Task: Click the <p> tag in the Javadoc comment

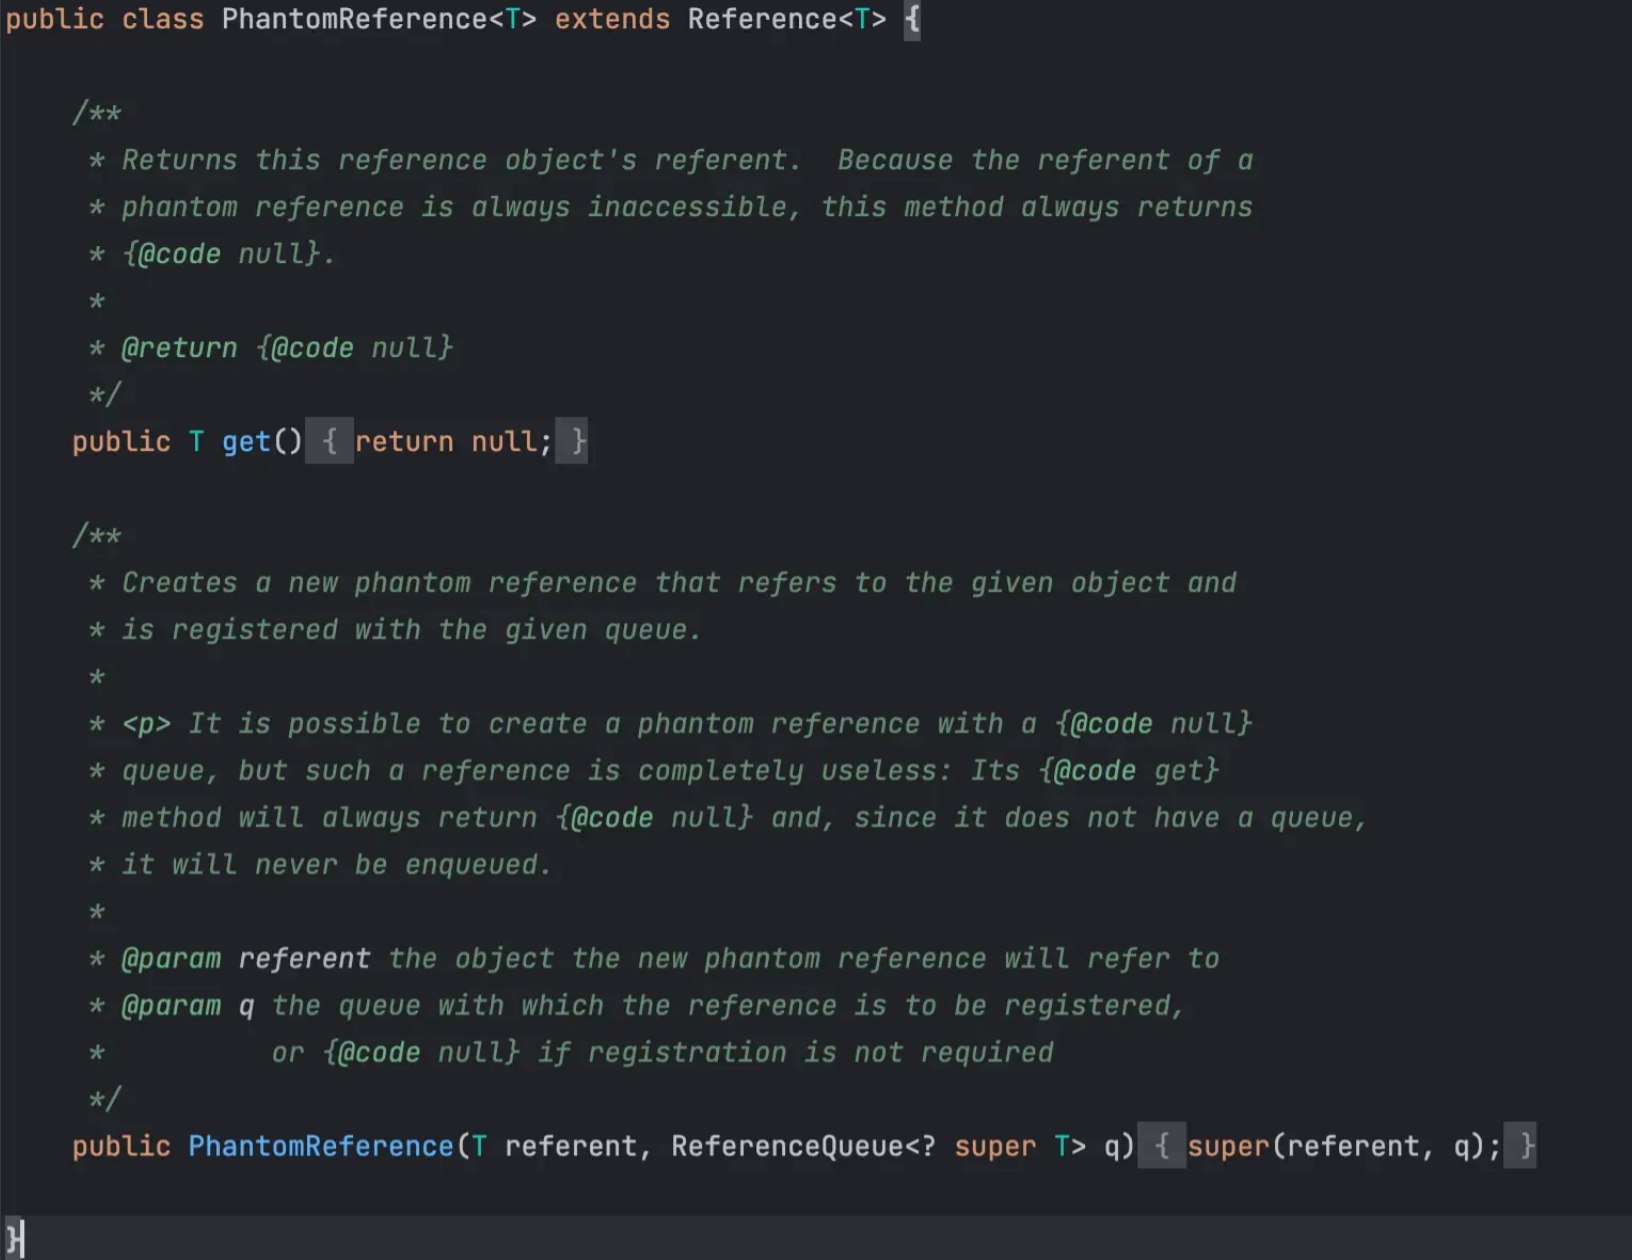Action: point(146,724)
